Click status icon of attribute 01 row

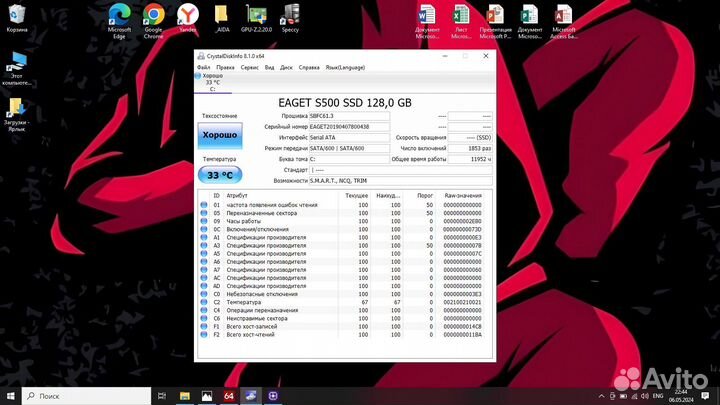coord(204,205)
